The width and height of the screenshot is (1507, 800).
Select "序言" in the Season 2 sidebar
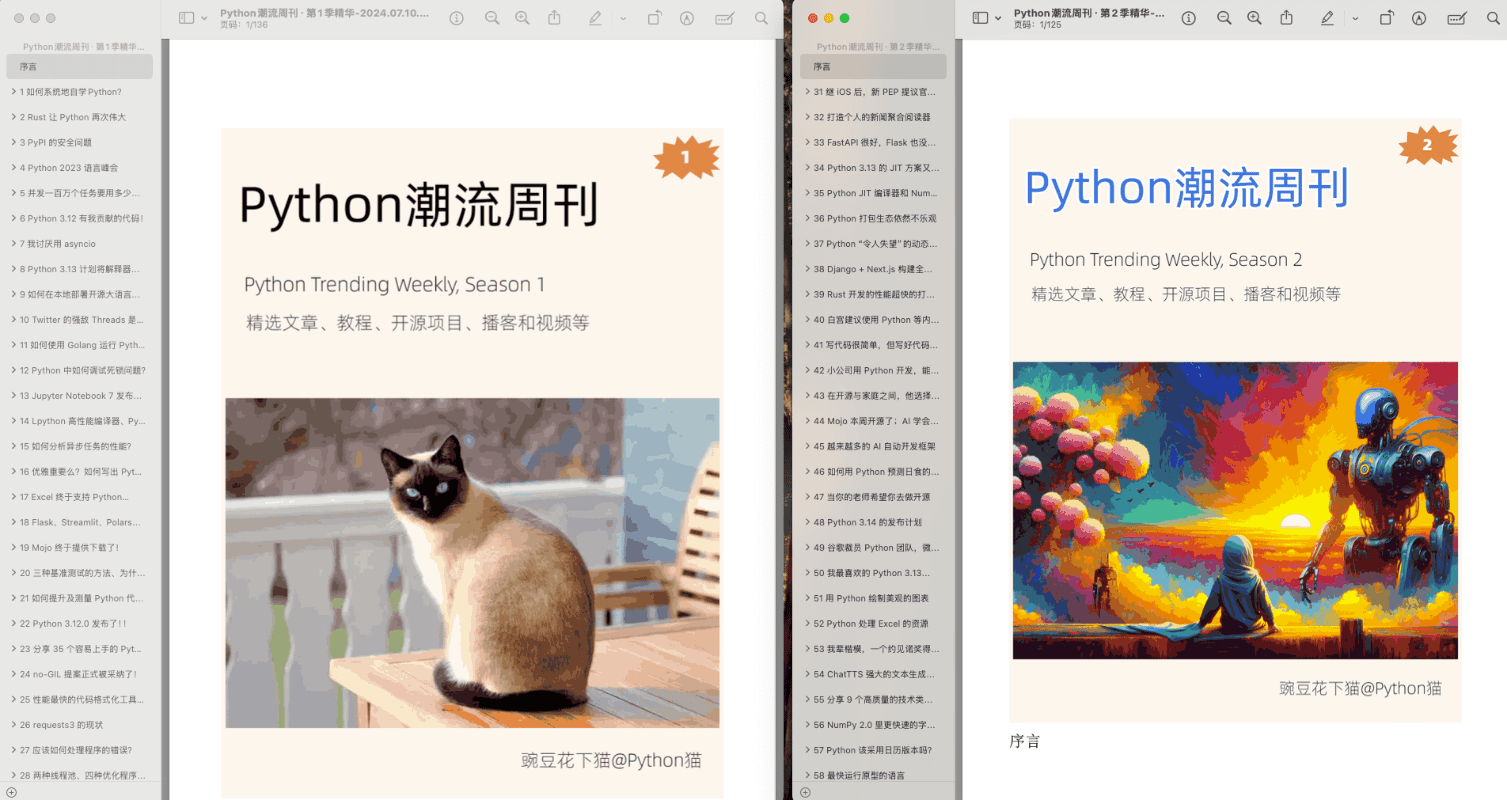click(822, 67)
